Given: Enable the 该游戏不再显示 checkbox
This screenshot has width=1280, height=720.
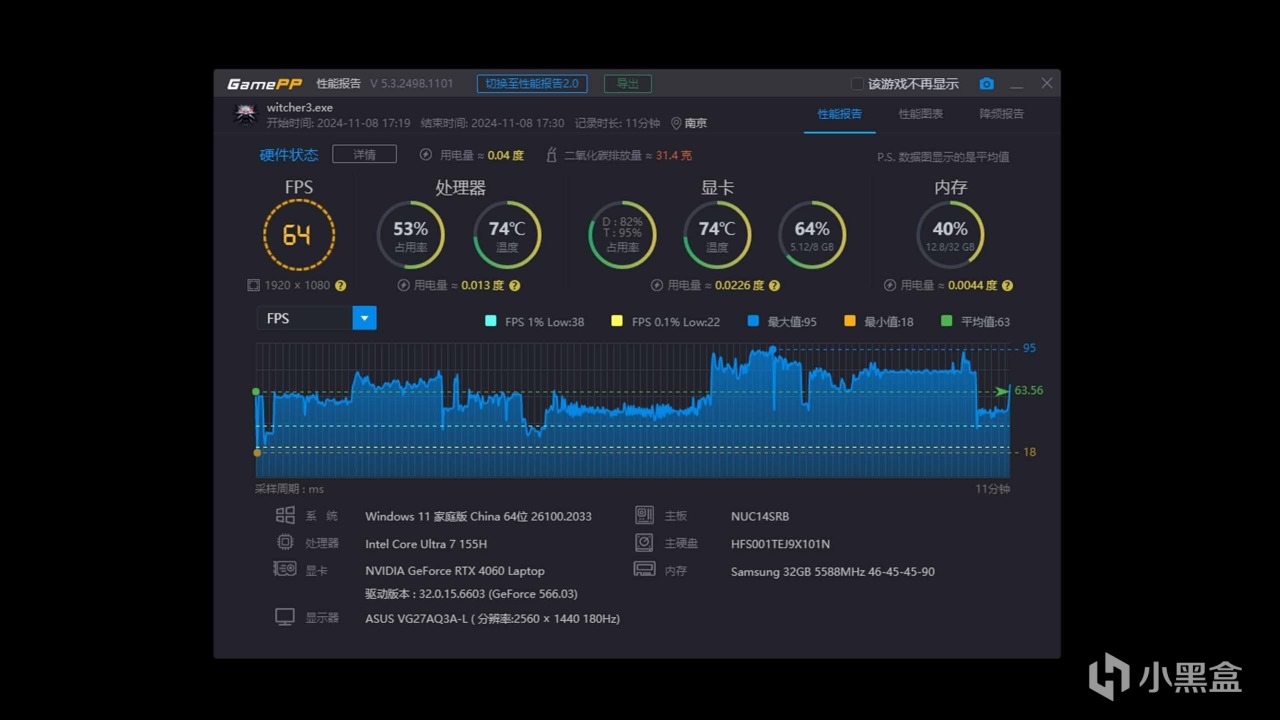Looking at the screenshot, I should (x=857, y=84).
